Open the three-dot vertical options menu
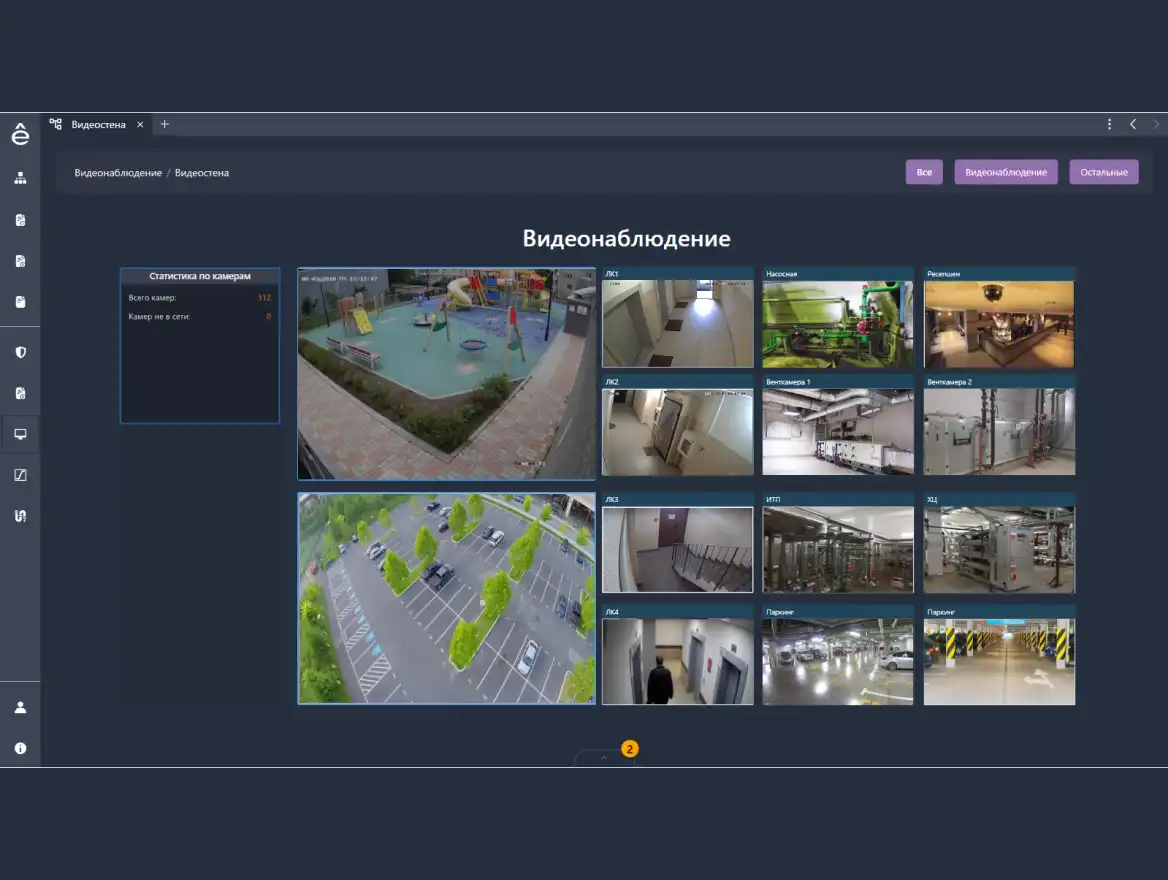This screenshot has width=1168, height=880. (x=1109, y=125)
